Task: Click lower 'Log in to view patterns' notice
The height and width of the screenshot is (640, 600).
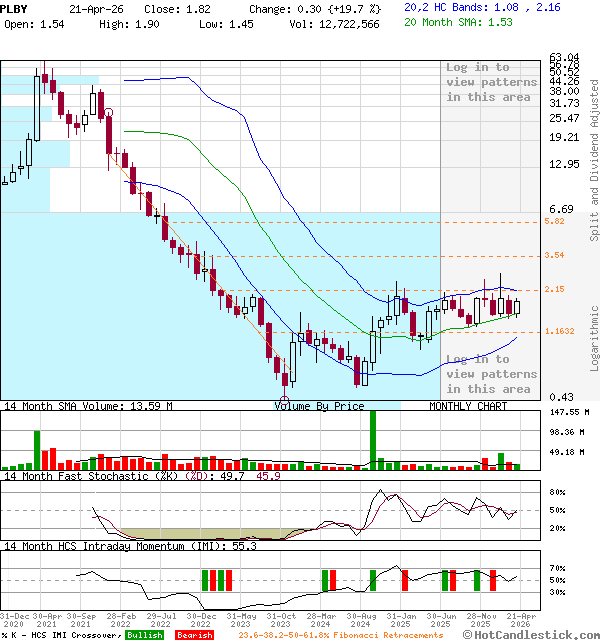Action: pyautogui.click(x=491, y=374)
